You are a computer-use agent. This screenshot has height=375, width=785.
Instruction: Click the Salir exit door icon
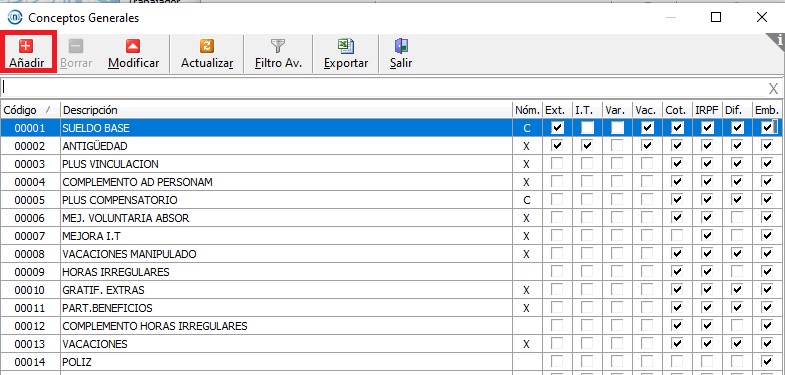pyautogui.click(x=401, y=46)
